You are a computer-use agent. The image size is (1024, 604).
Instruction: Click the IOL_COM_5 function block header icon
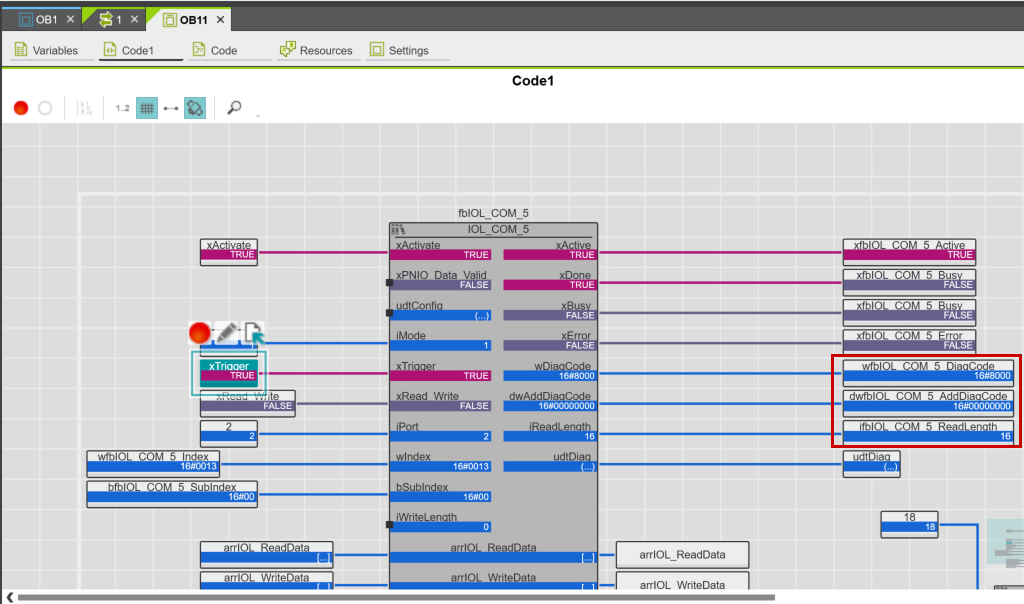[x=397, y=229]
